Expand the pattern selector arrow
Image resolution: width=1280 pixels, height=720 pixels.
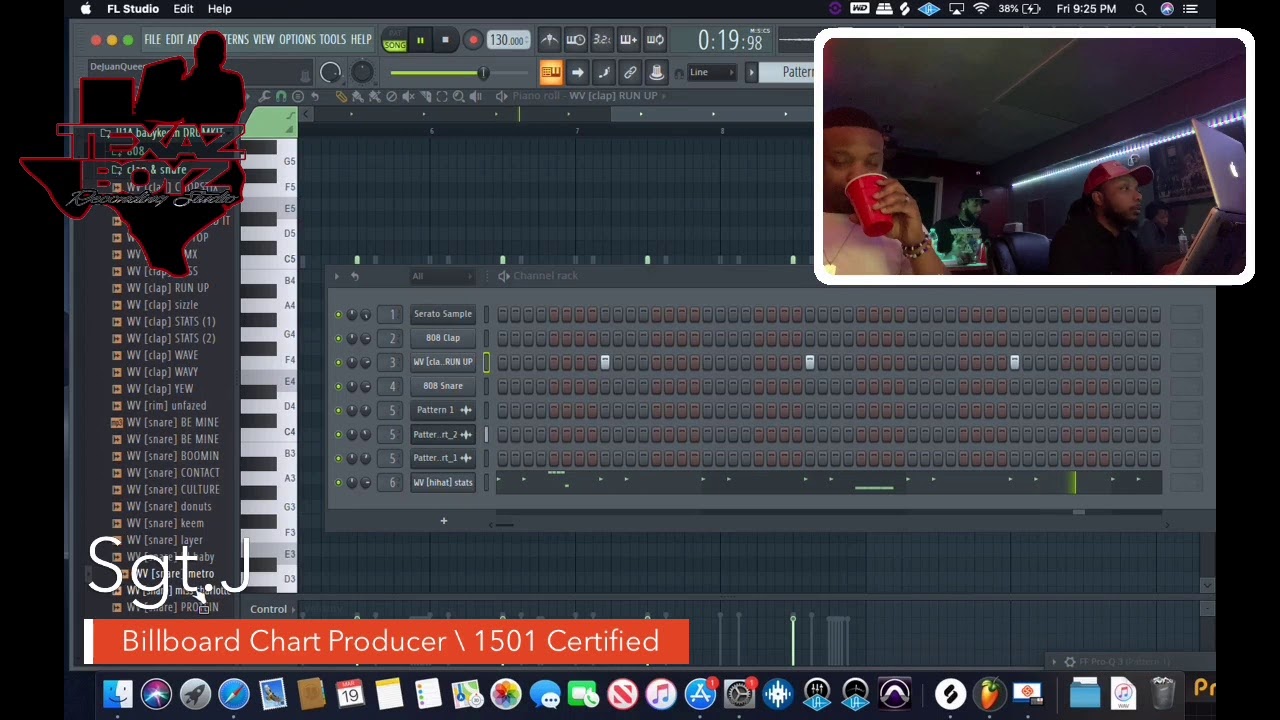pyautogui.click(x=751, y=72)
